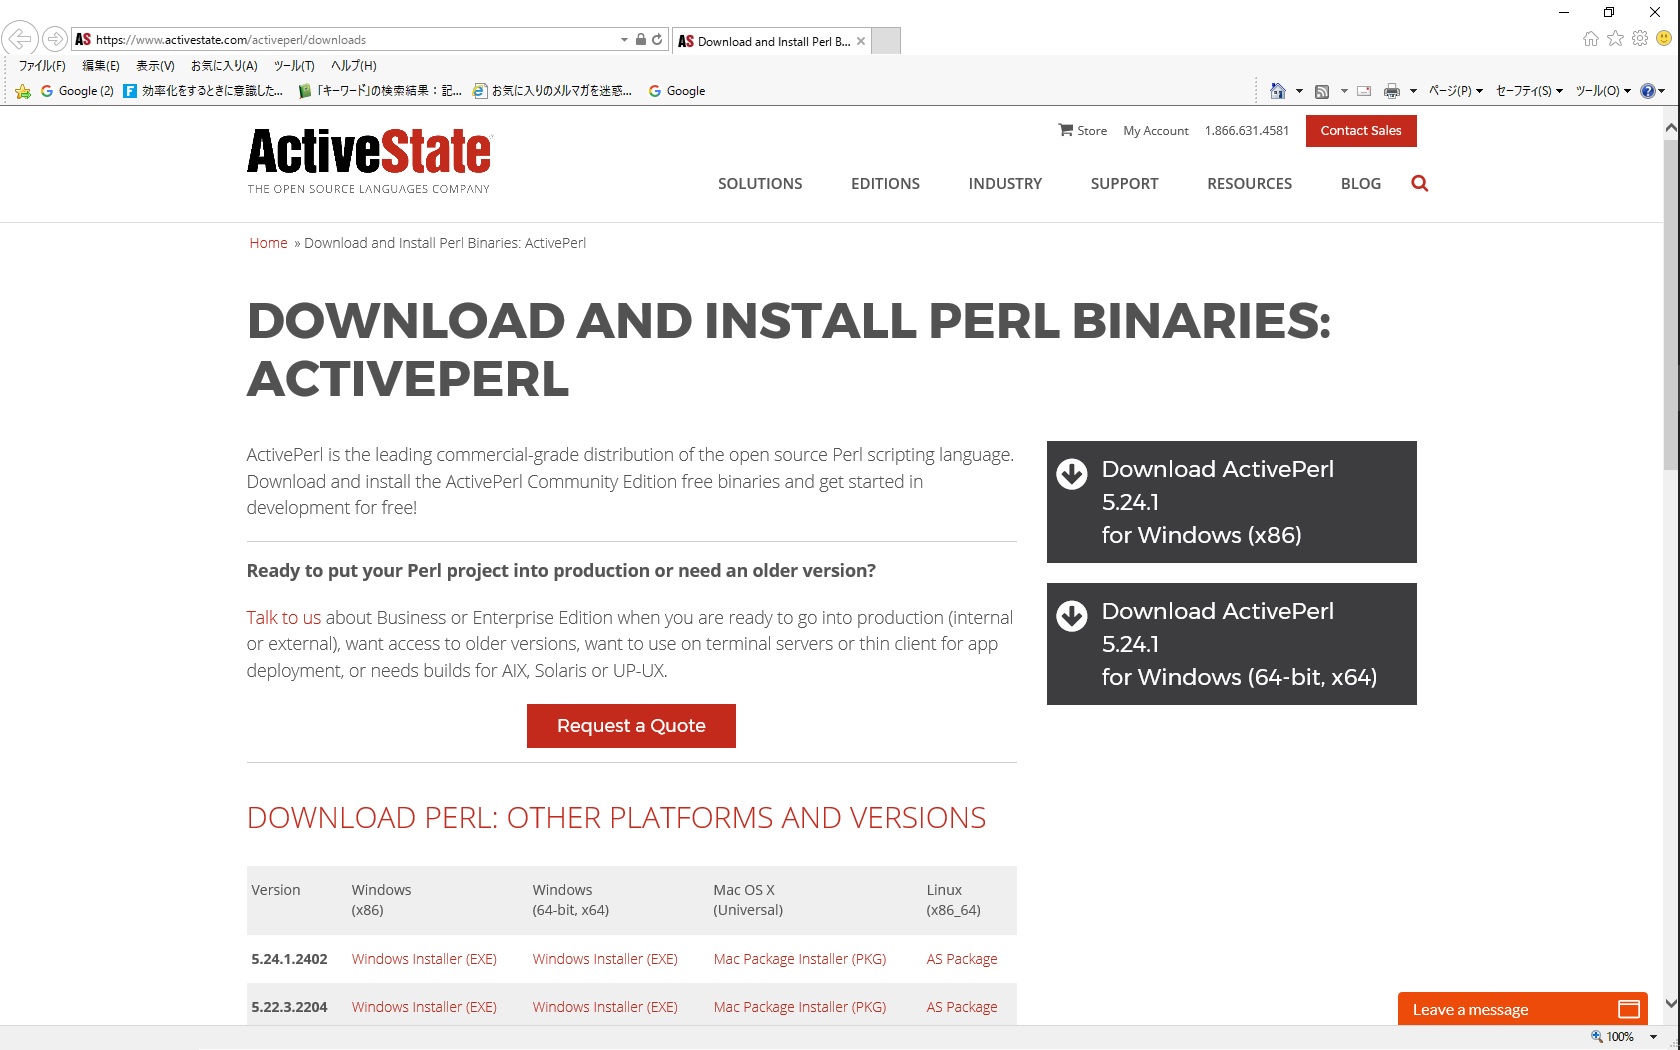Click the lock security icon in address bar
This screenshot has height=1050, width=1680.
(x=641, y=39)
